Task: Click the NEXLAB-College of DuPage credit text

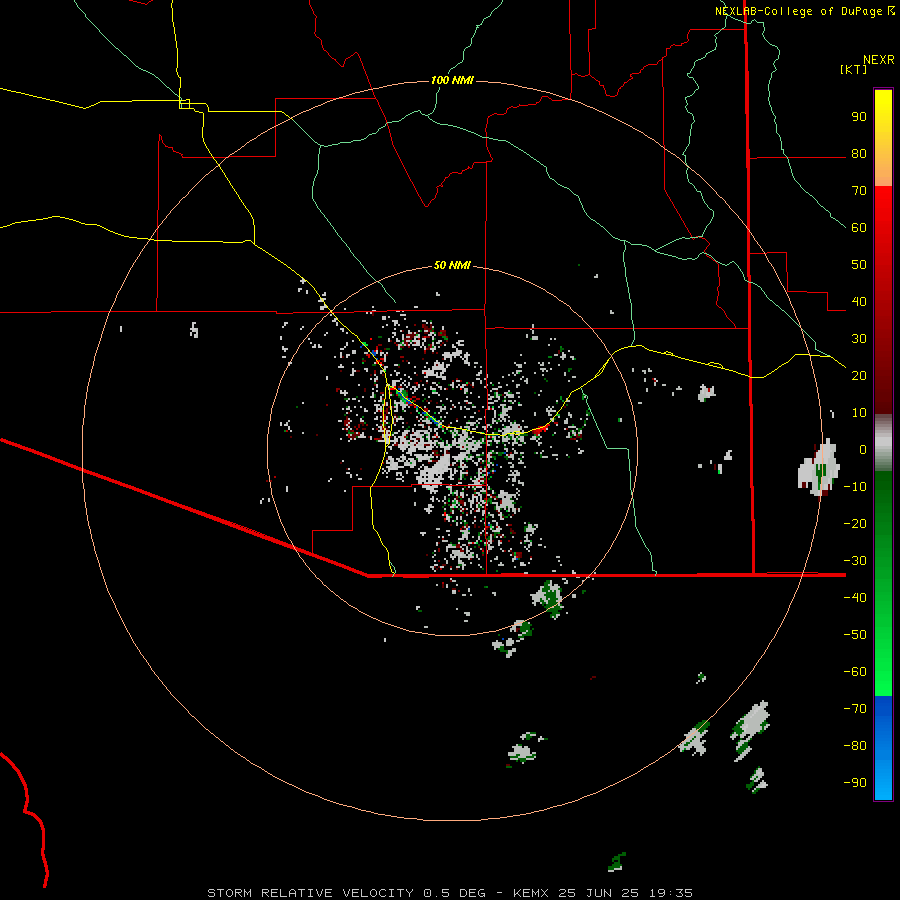Action: coord(800,11)
